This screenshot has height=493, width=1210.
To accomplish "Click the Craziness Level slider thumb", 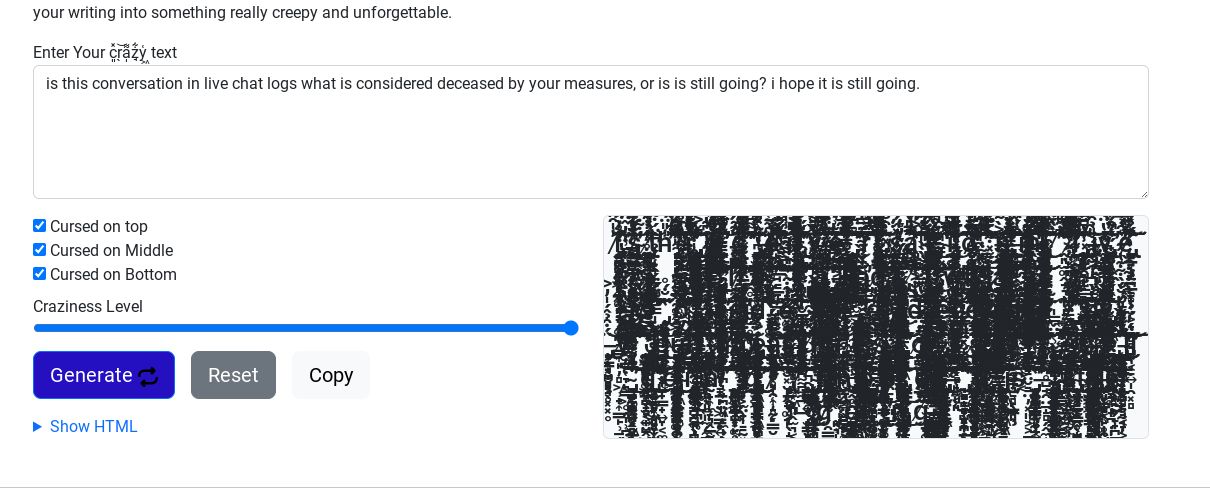I will click(571, 328).
